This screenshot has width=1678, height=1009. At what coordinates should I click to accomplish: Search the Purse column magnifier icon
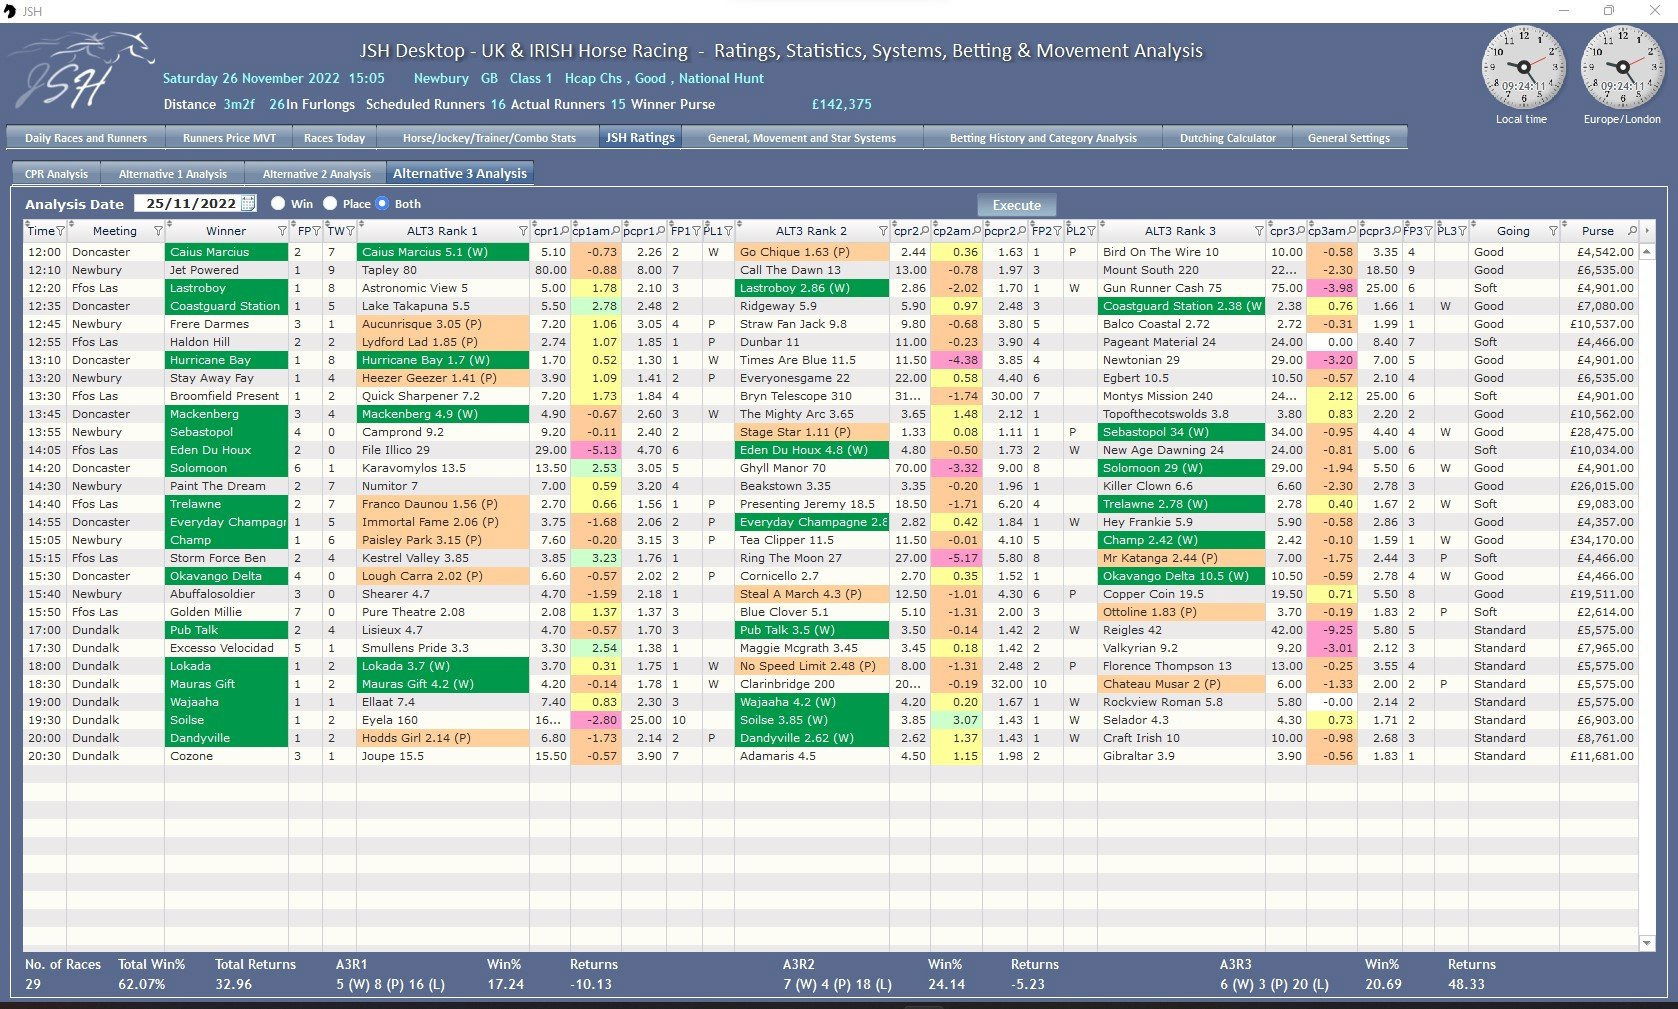click(x=1632, y=231)
